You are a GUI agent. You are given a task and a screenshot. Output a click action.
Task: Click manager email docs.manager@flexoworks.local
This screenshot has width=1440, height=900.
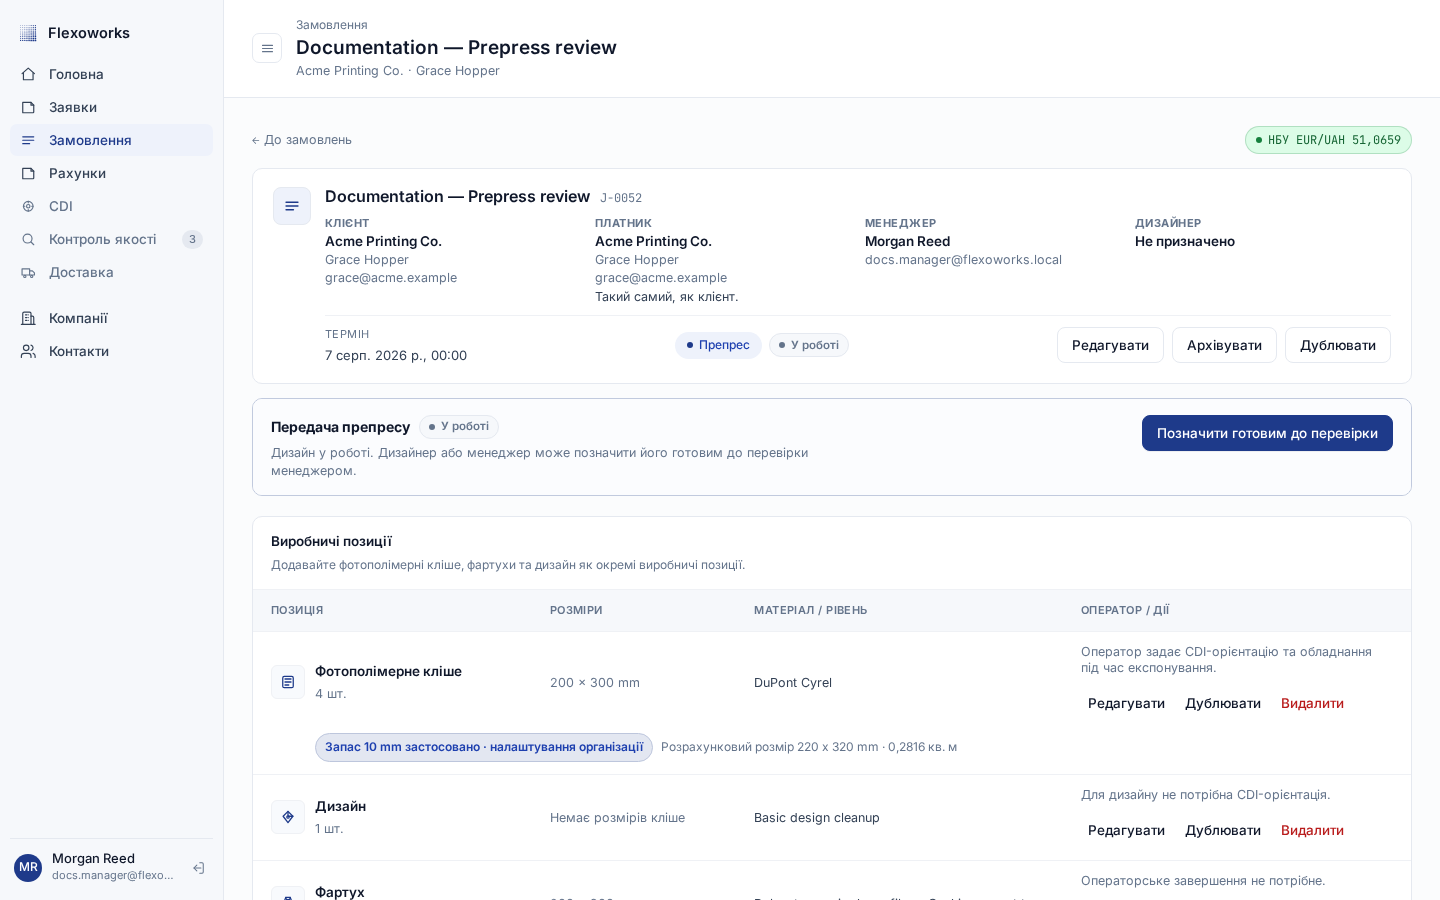pos(963,260)
